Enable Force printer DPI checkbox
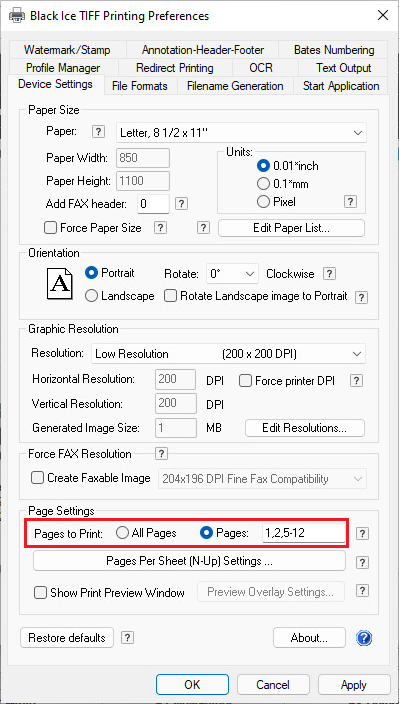 pos(245,381)
